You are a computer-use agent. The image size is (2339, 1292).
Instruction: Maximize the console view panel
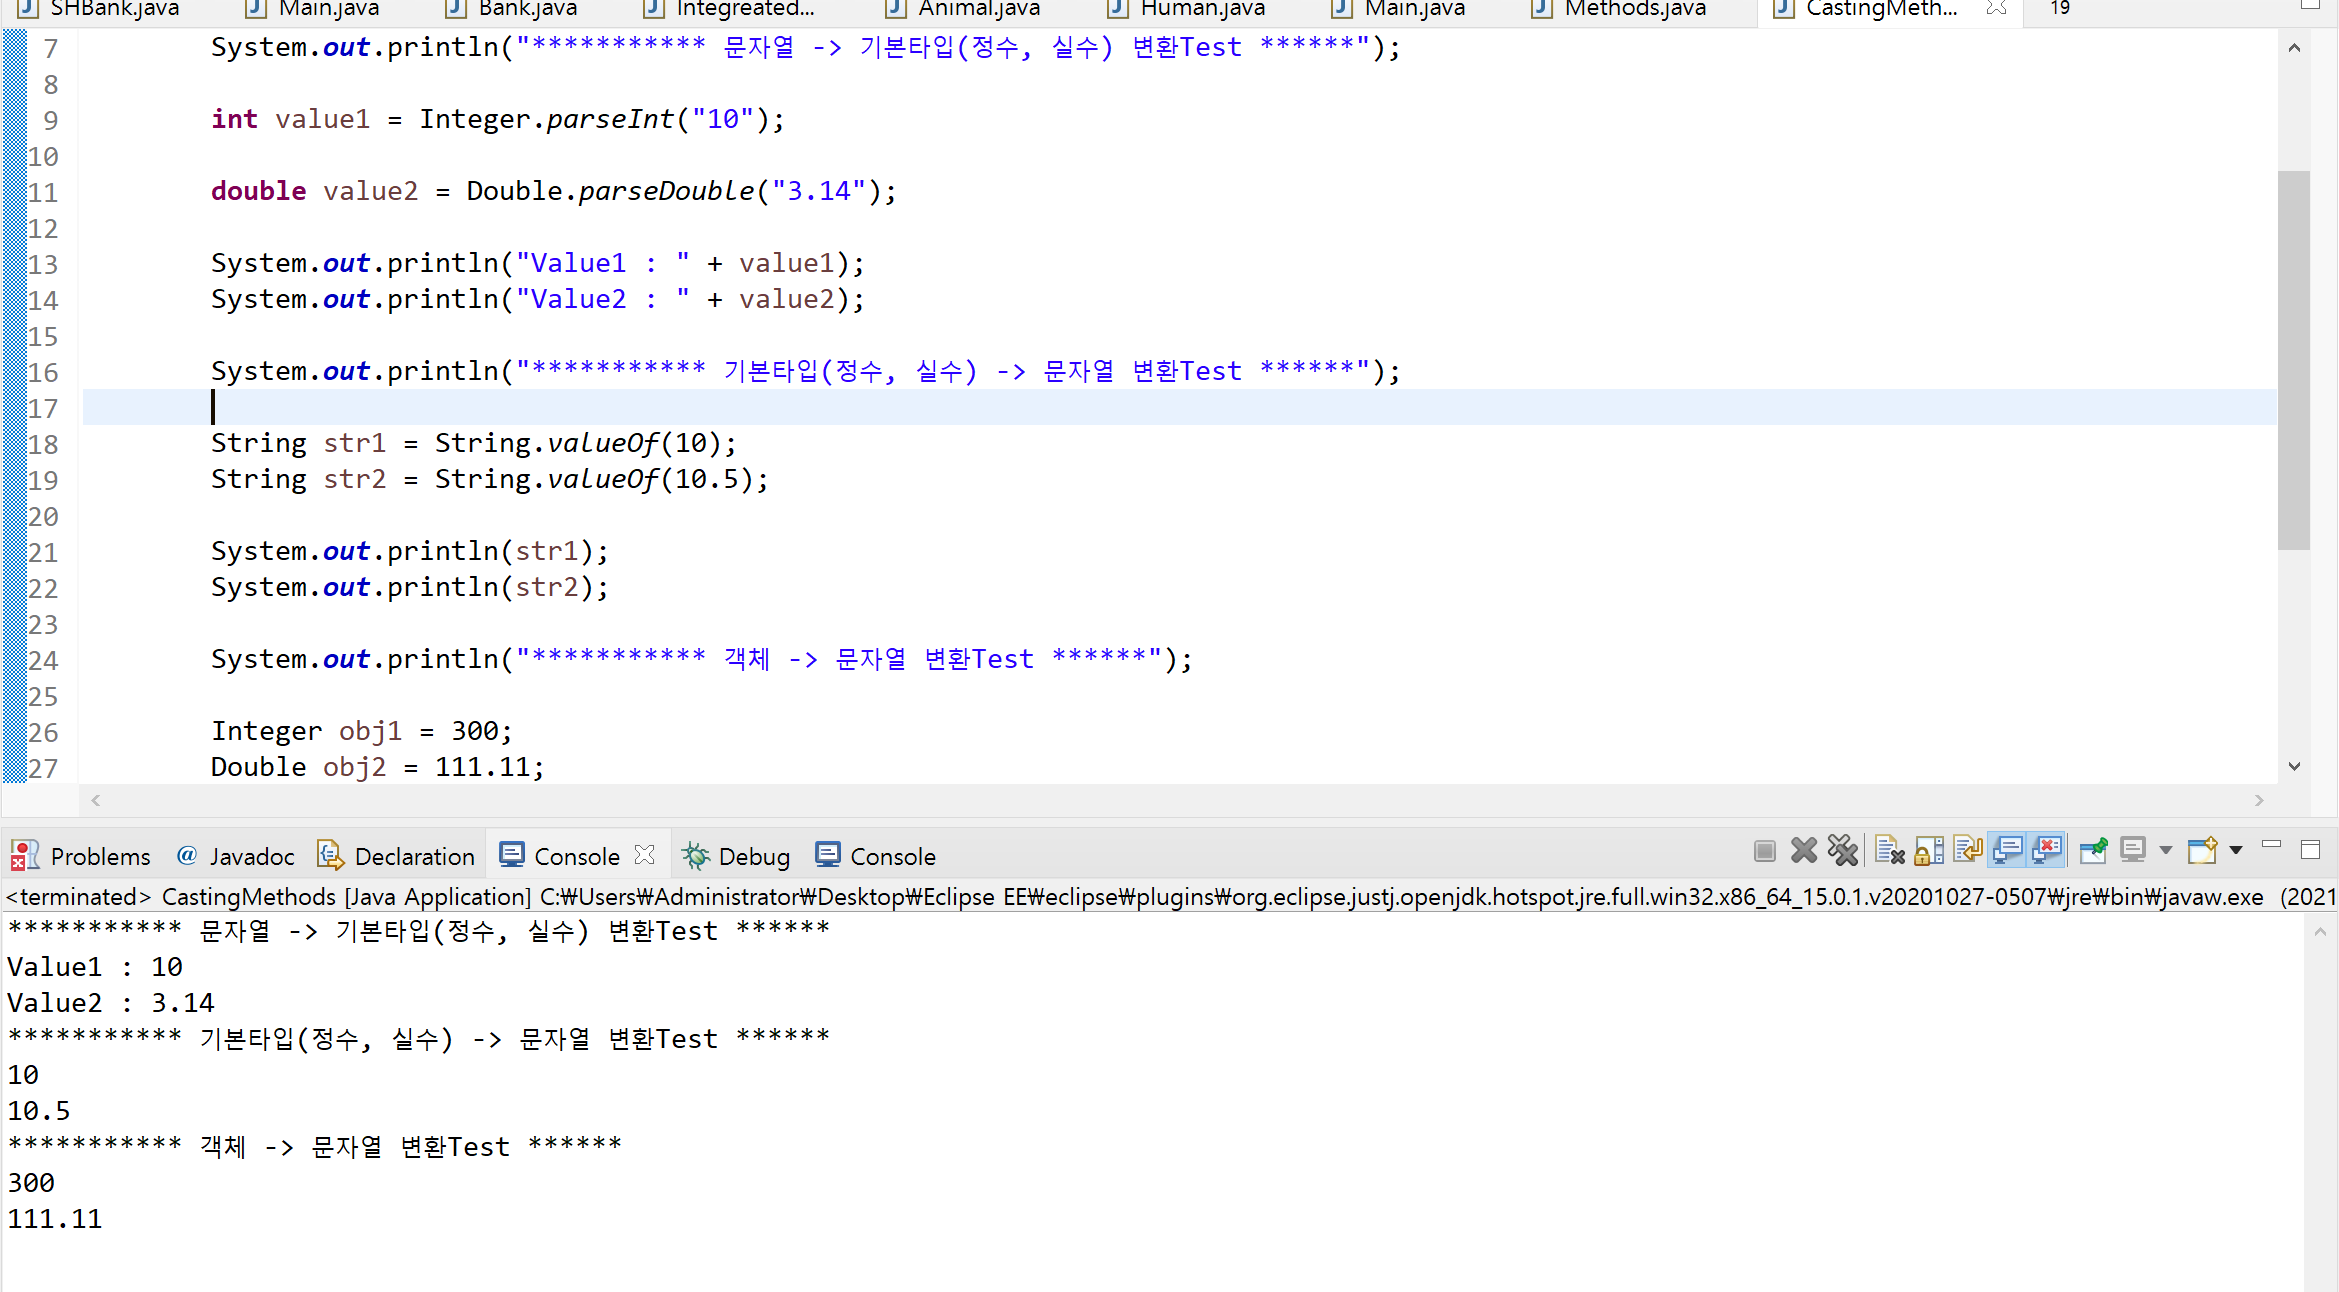2310,850
